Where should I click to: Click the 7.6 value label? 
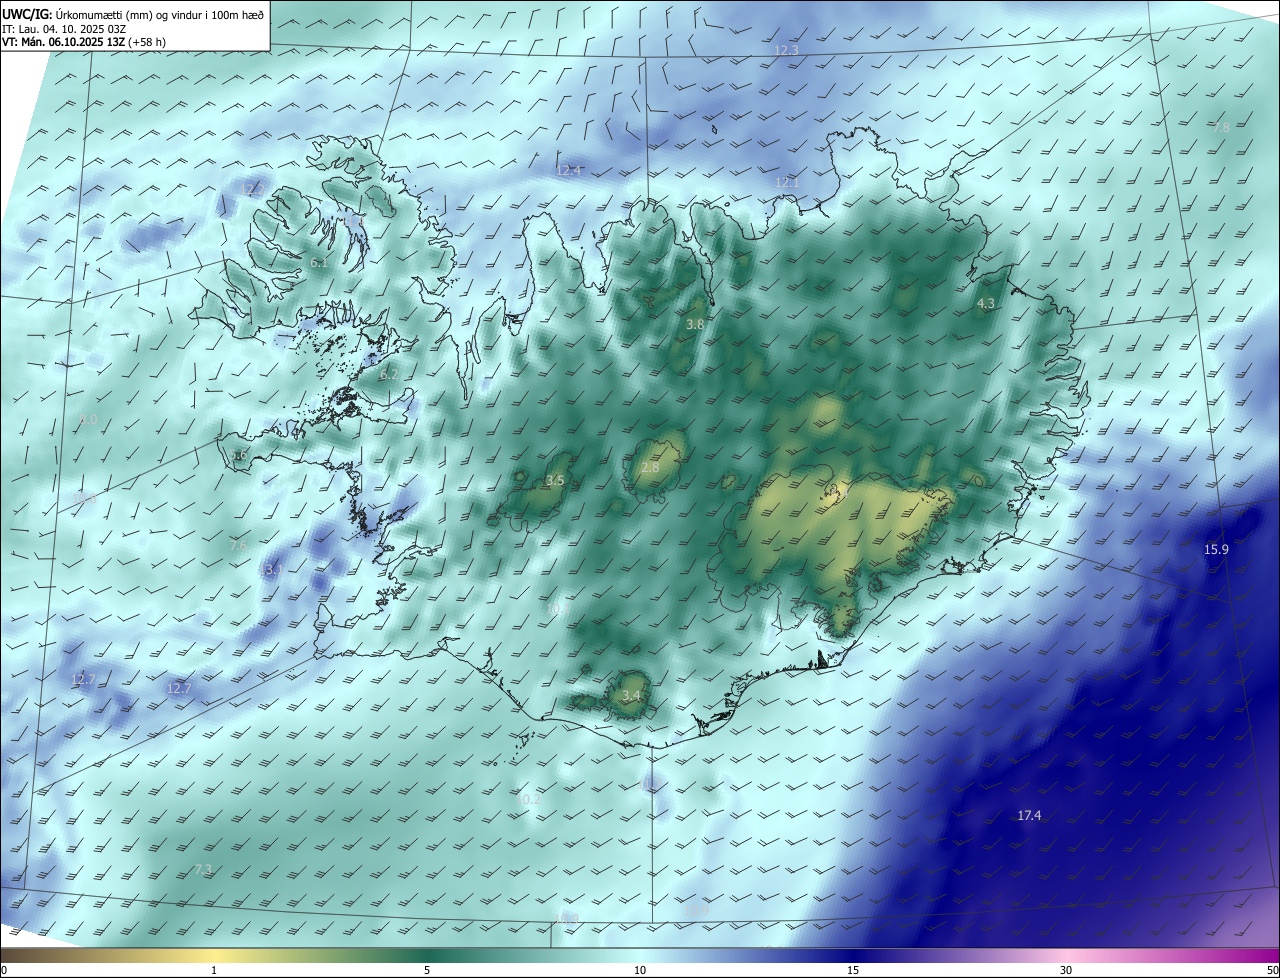[238, 546]
